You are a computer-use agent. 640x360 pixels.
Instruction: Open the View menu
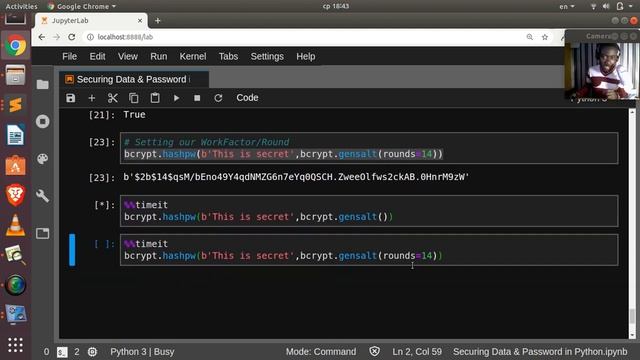click(128, 56)
